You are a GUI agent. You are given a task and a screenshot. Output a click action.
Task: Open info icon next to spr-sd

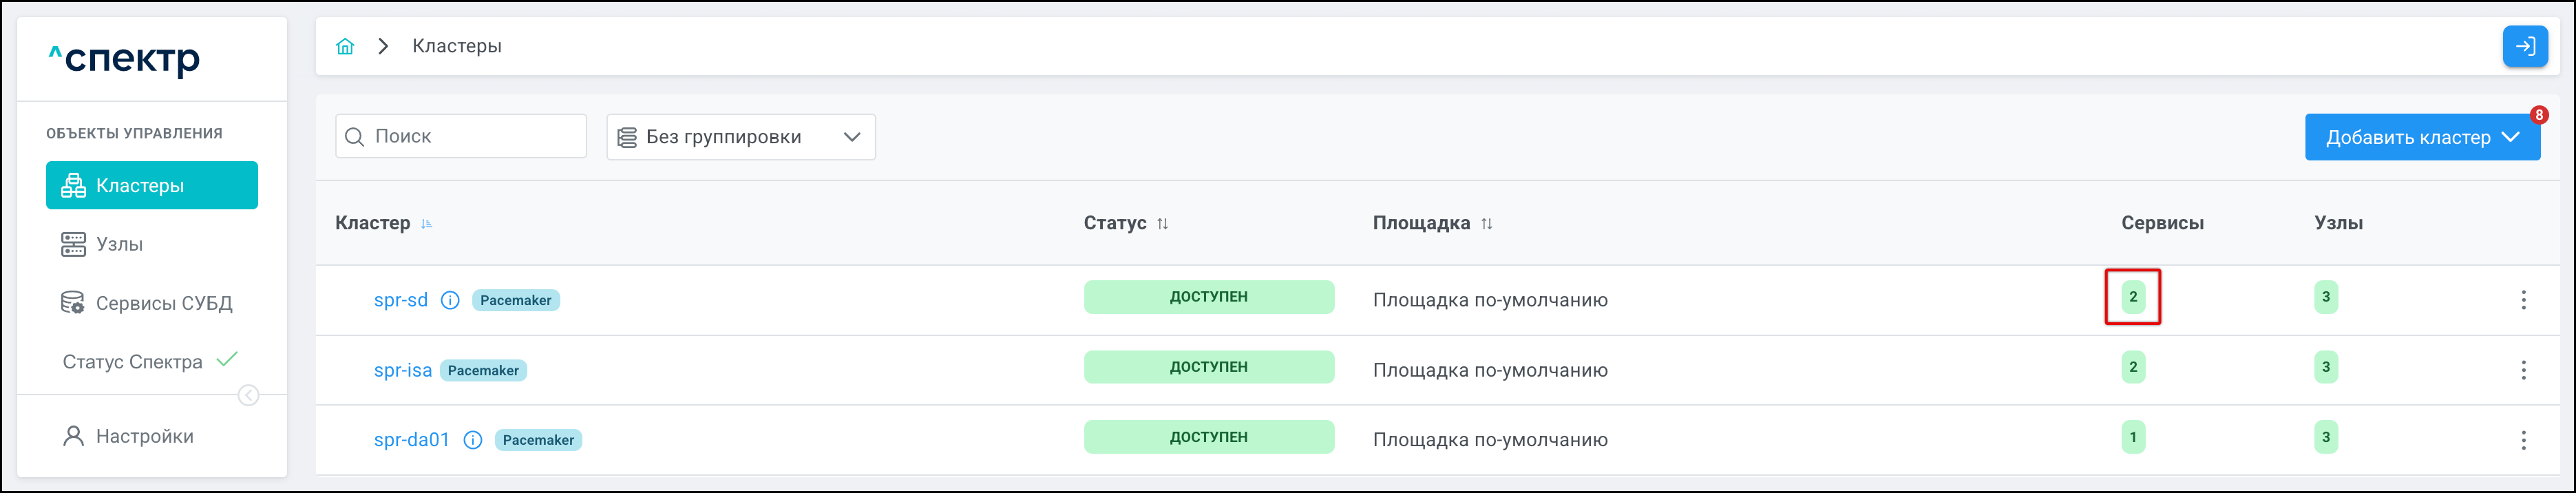450,300
